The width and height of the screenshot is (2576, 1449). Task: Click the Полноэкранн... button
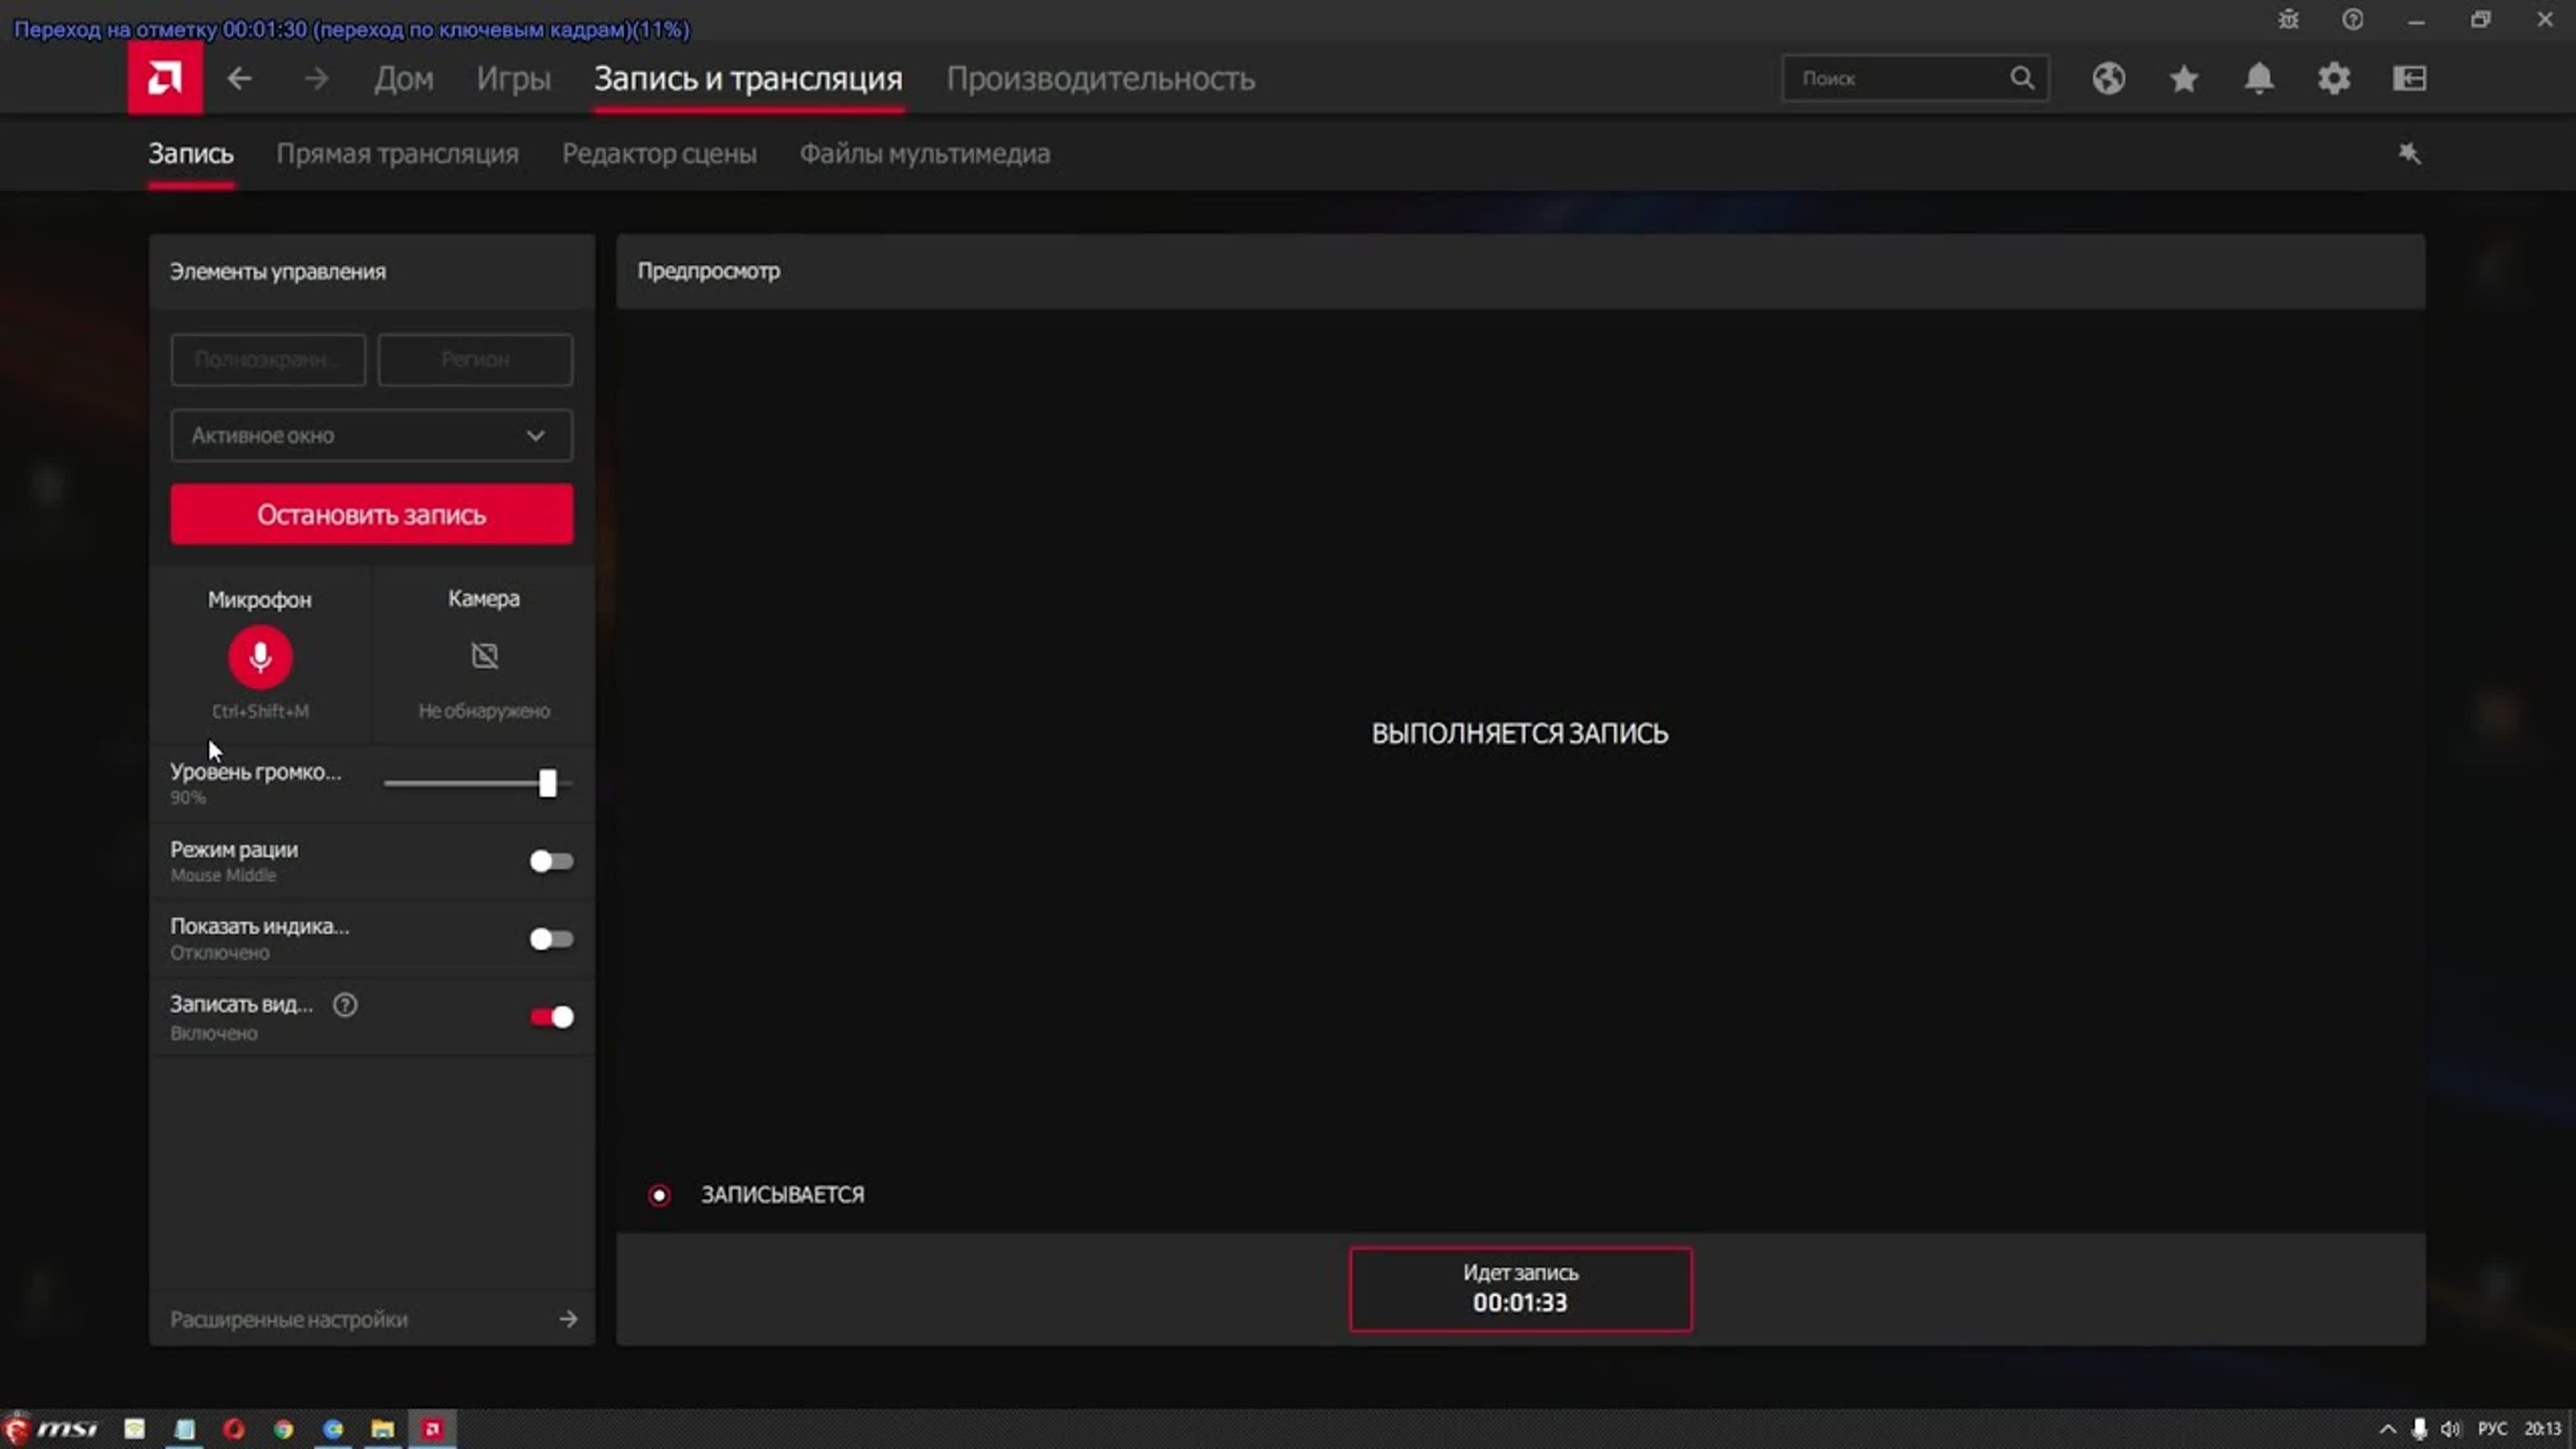pos(268,359)
